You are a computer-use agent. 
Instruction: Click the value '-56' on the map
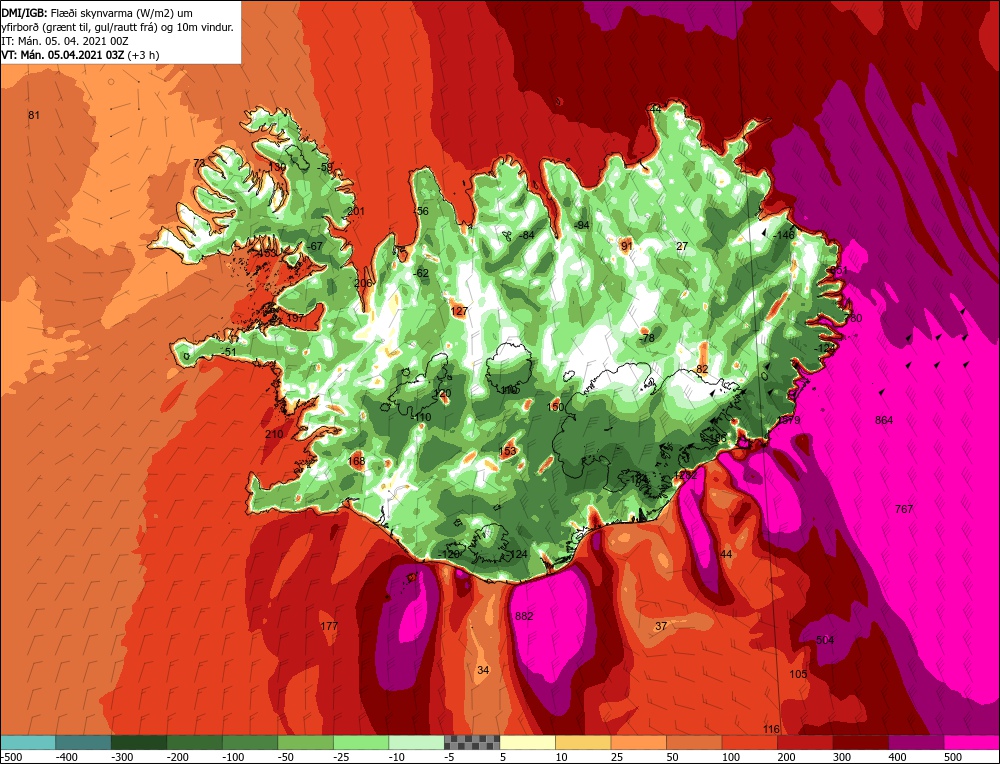[421, 211]
